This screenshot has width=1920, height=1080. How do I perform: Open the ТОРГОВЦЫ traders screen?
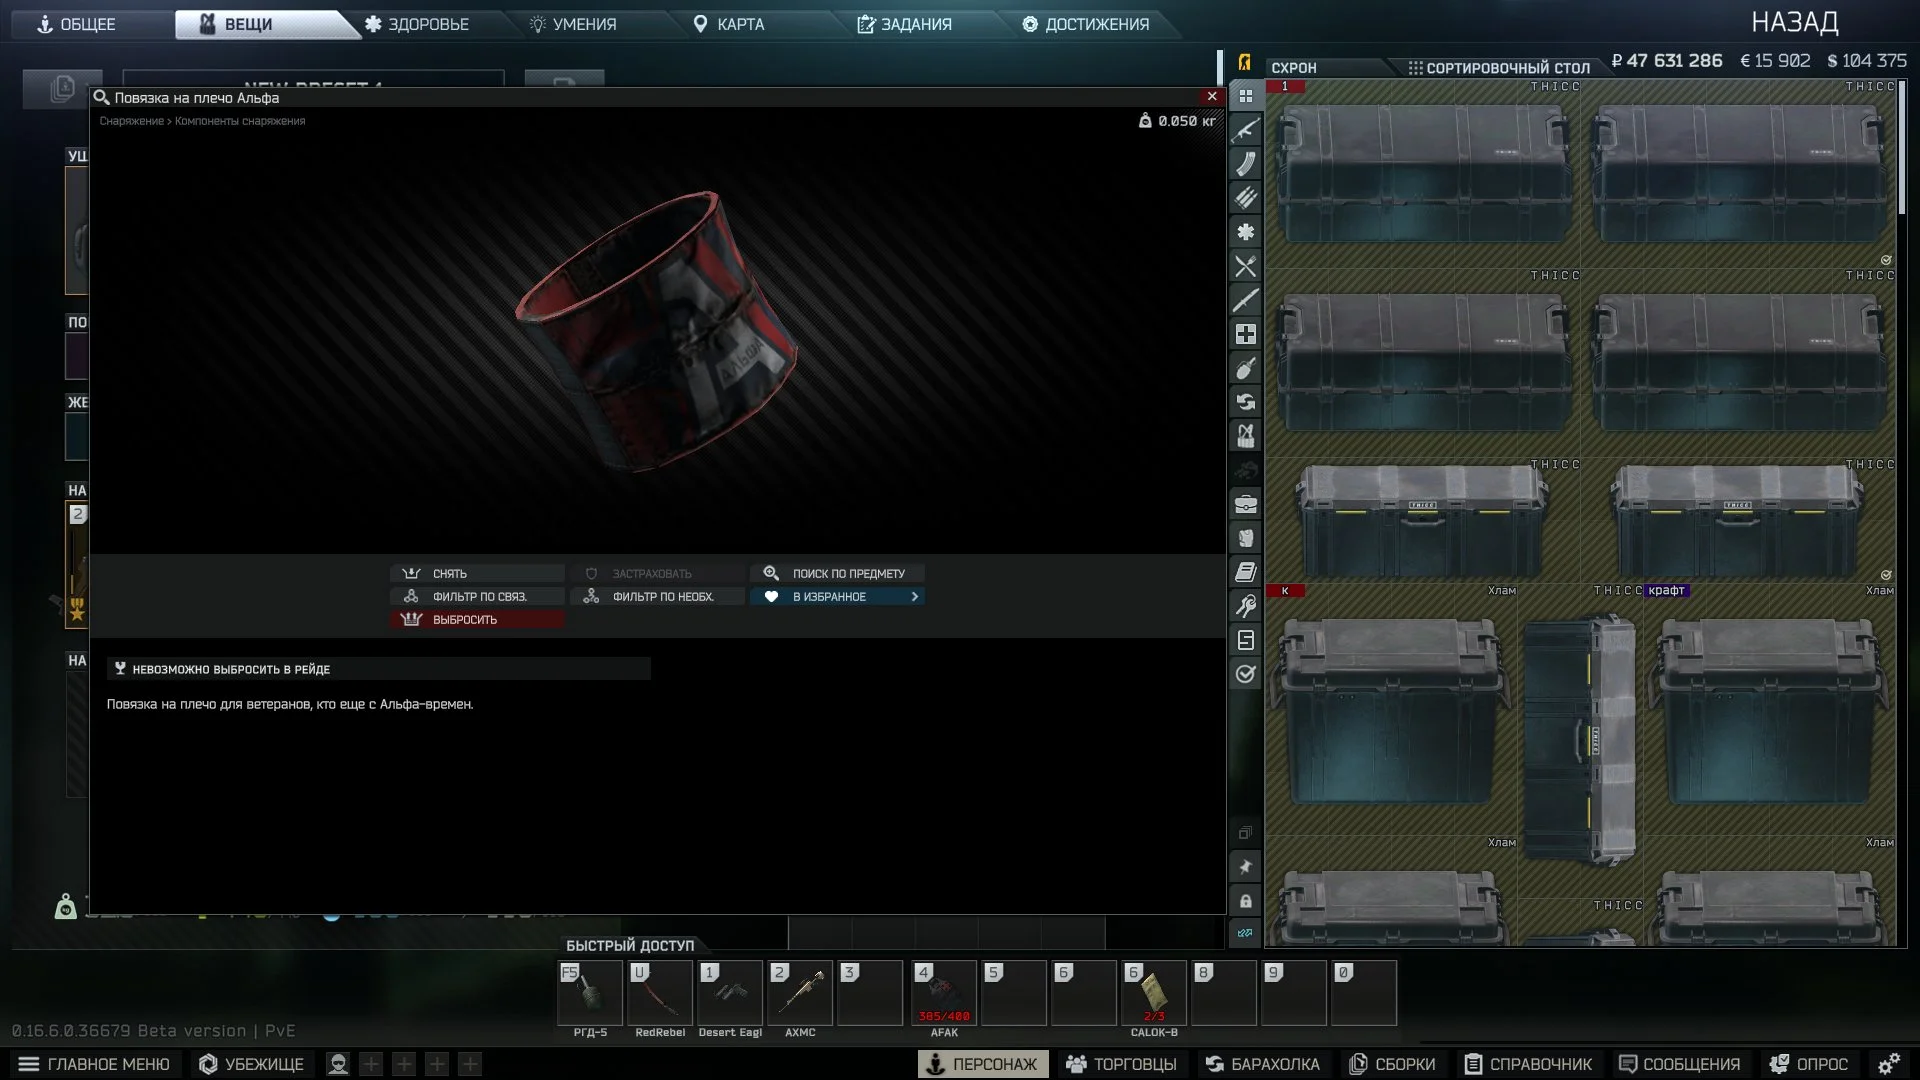click(x=1121, y=1064)
